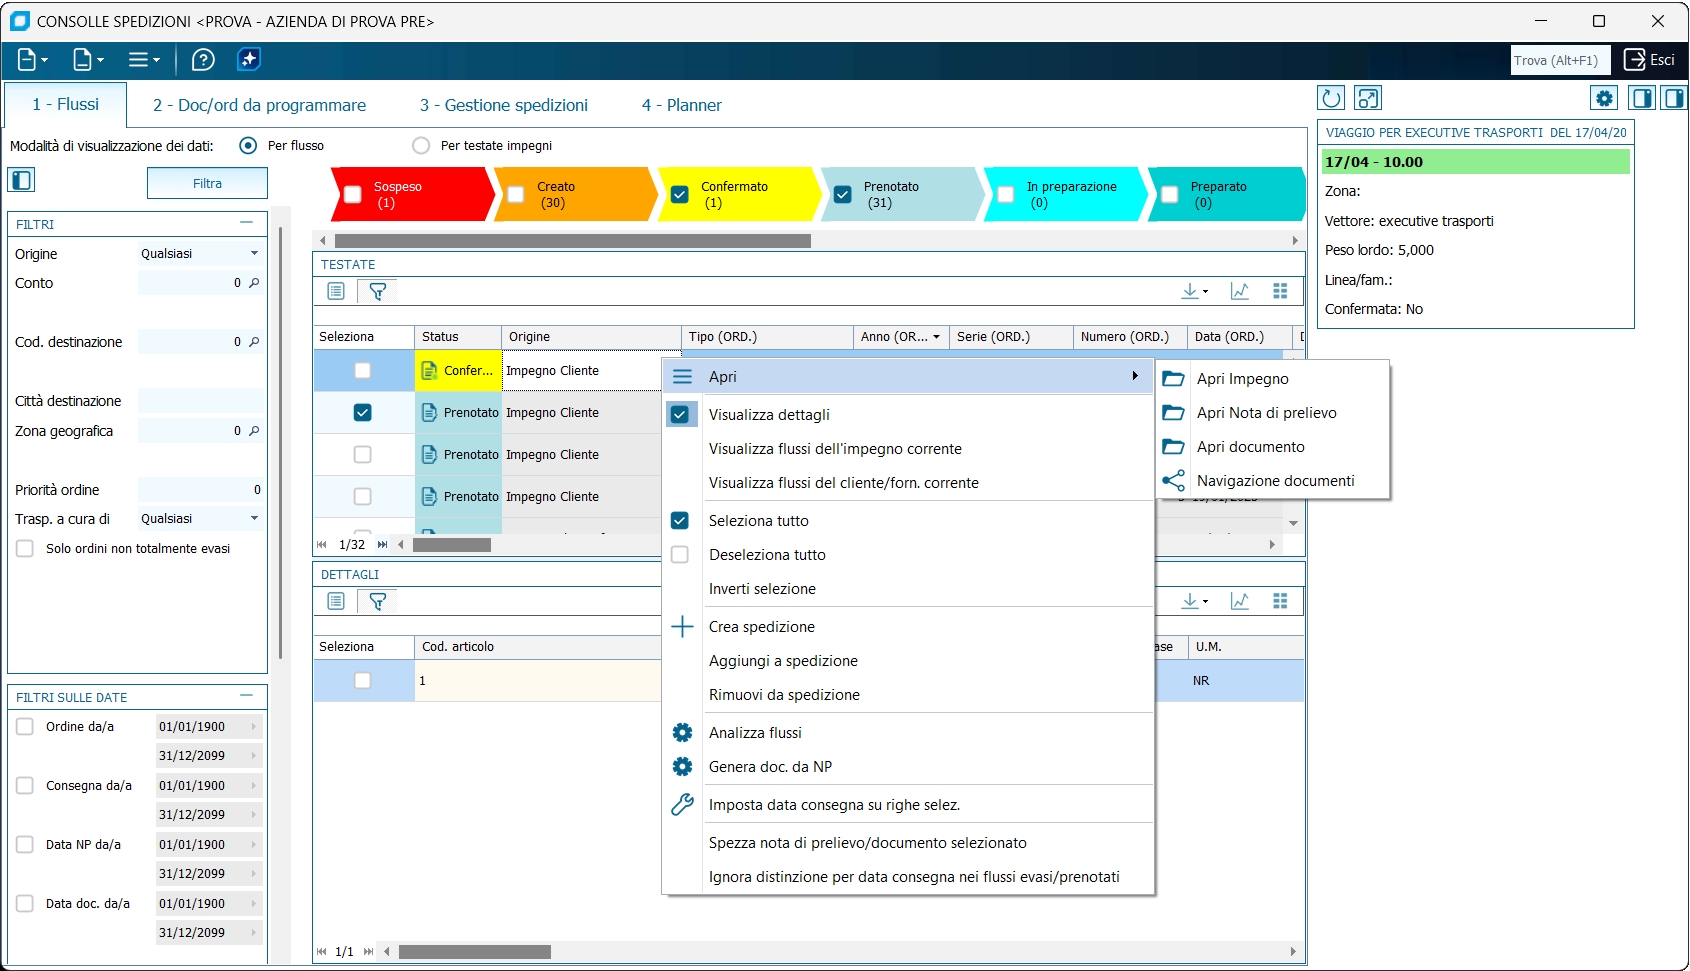Choose 'Crea spedizione' from context menu

pyautogui.click(x=761, y=627)
